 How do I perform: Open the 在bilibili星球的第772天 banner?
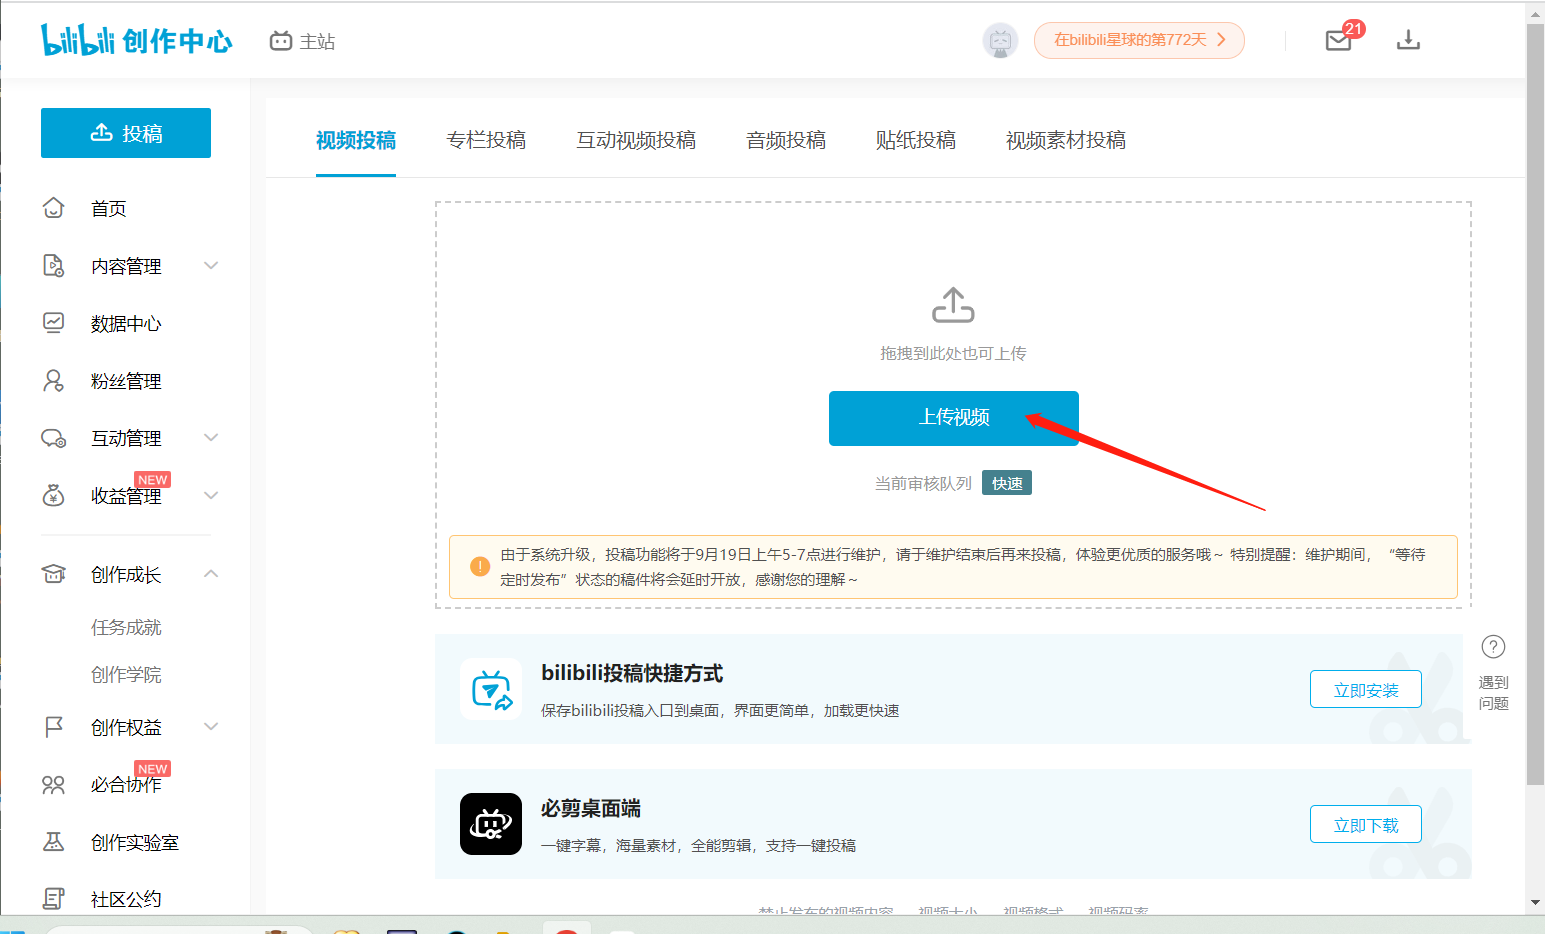click(x=1139, y=40)
